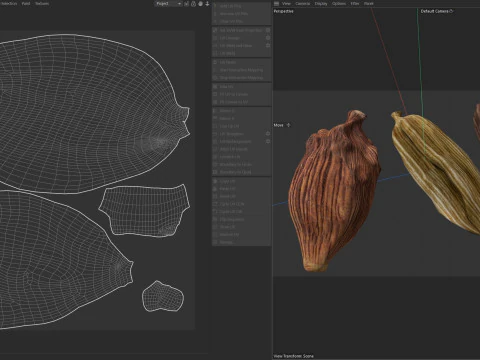The height and width of the screenshot is (360, 480).
Task: Click the Clear UV Pins command
Action: 241,21
